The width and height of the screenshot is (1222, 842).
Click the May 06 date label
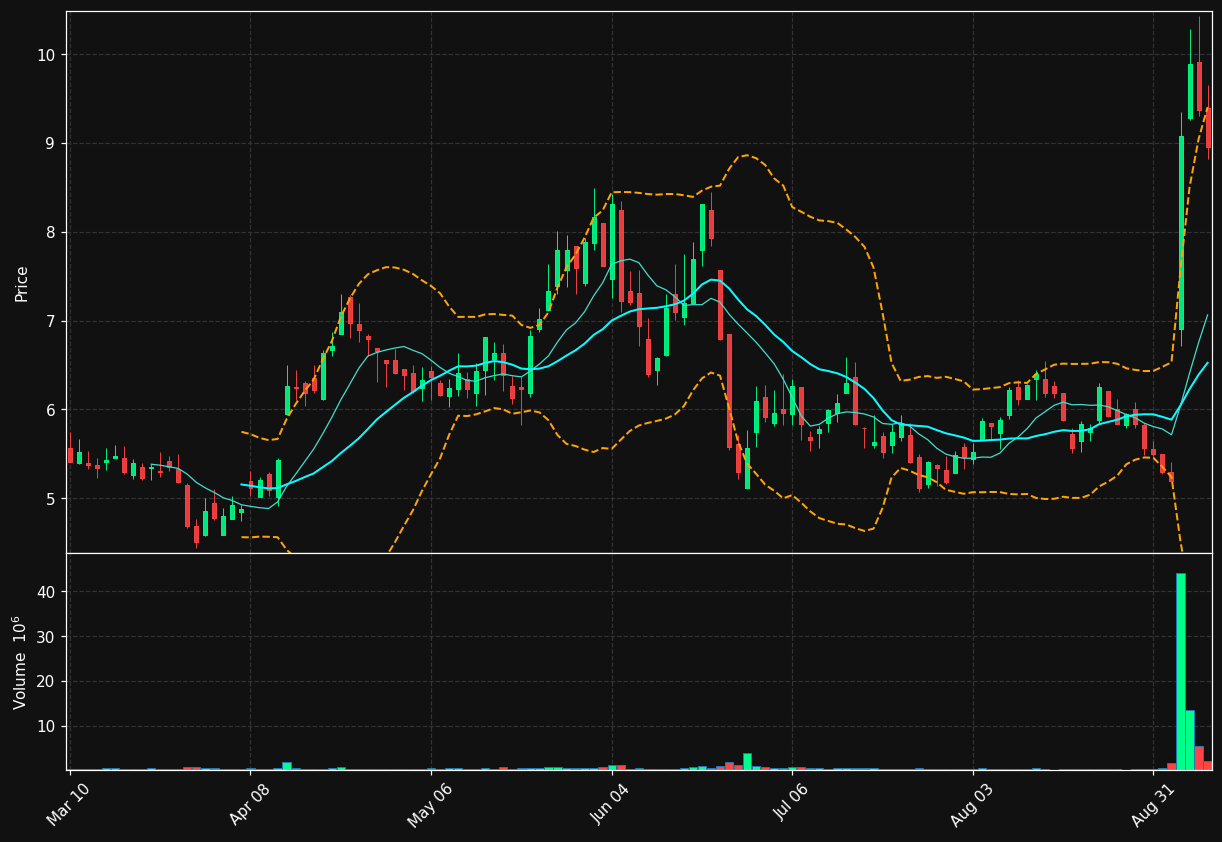click(x=430, y=805)
